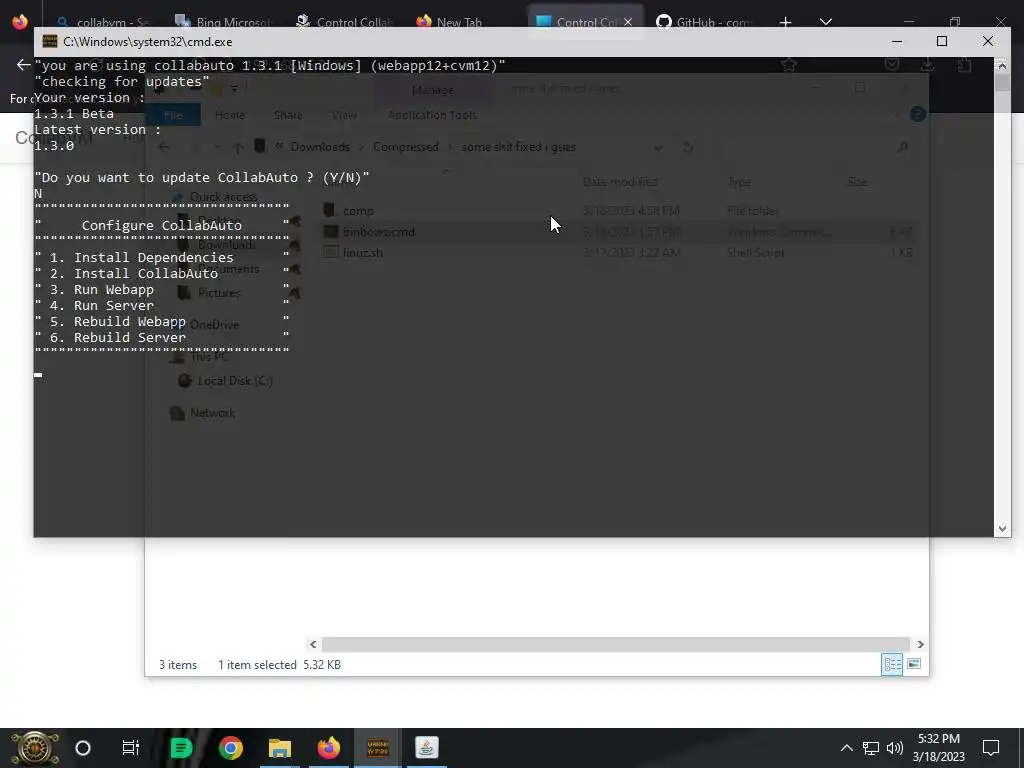Sort by the Size column header

tap(857, 182)
